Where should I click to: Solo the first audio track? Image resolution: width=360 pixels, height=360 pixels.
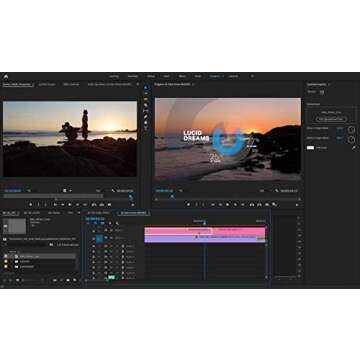[117, 246]
